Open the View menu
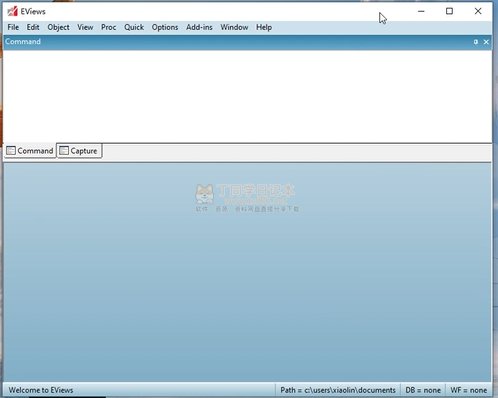 click(85, 27)
